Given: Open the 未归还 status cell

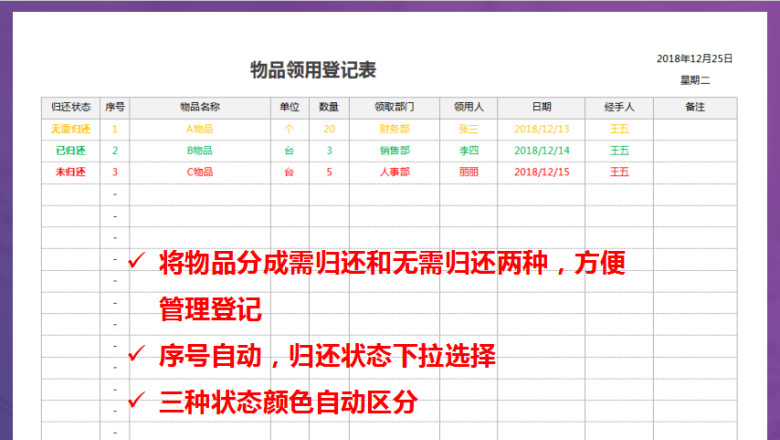Looking at the screenshot, I should [71, 172].
